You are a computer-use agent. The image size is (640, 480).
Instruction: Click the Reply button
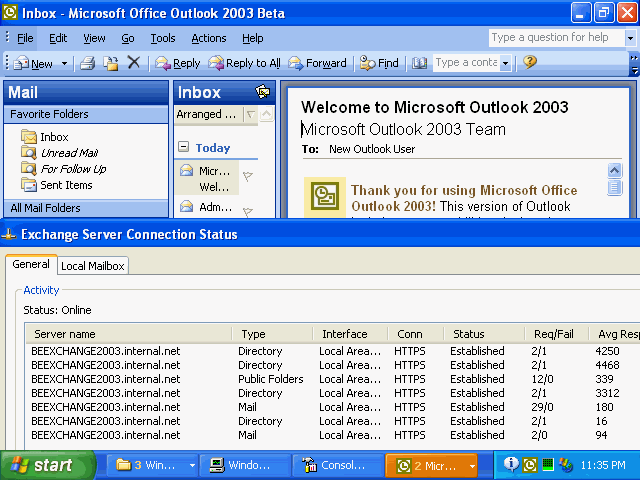point(178,63)
